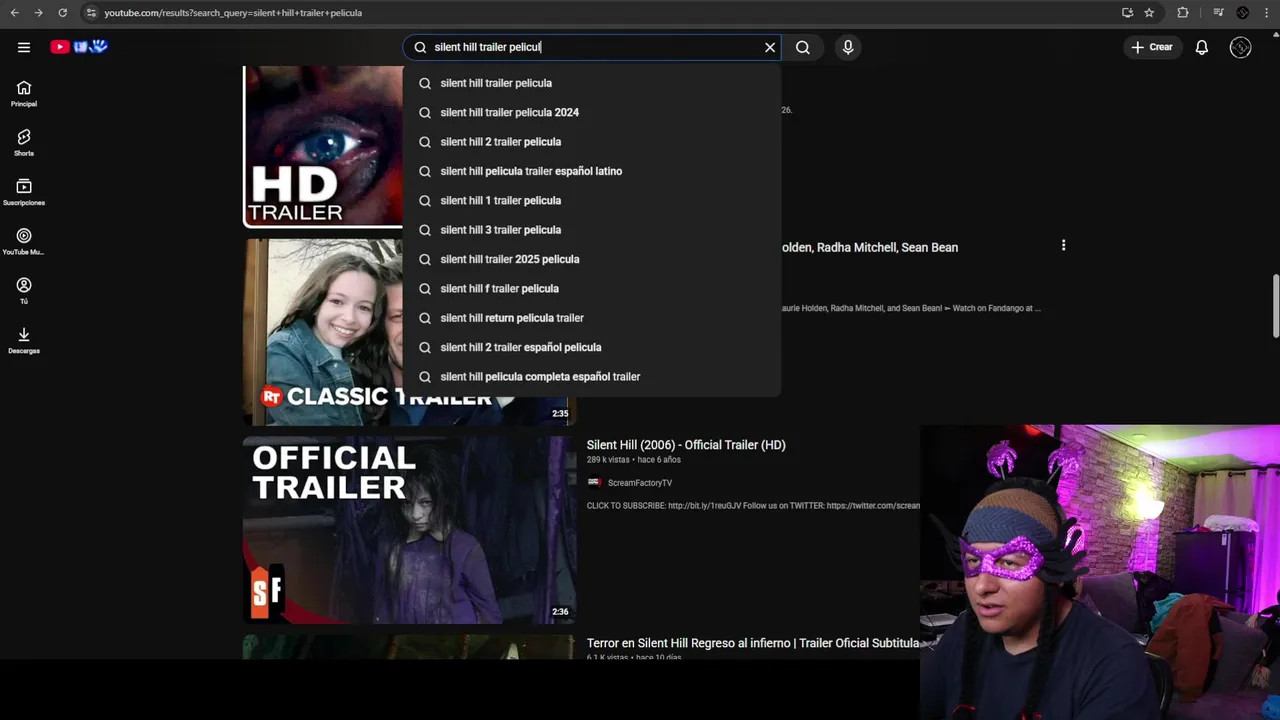Open "Silent Hill (2006) - Official Trailer (HD)" title

686,445
